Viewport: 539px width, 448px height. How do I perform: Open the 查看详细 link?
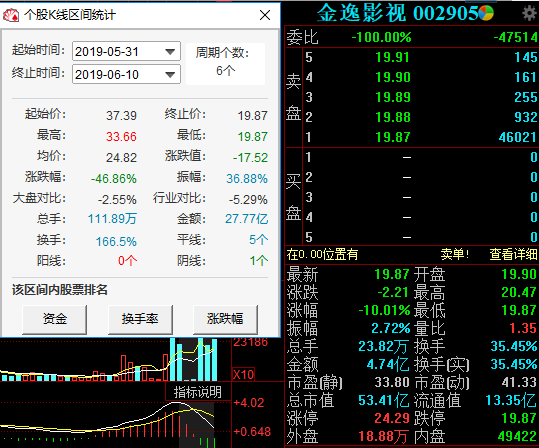click(513, 254)
